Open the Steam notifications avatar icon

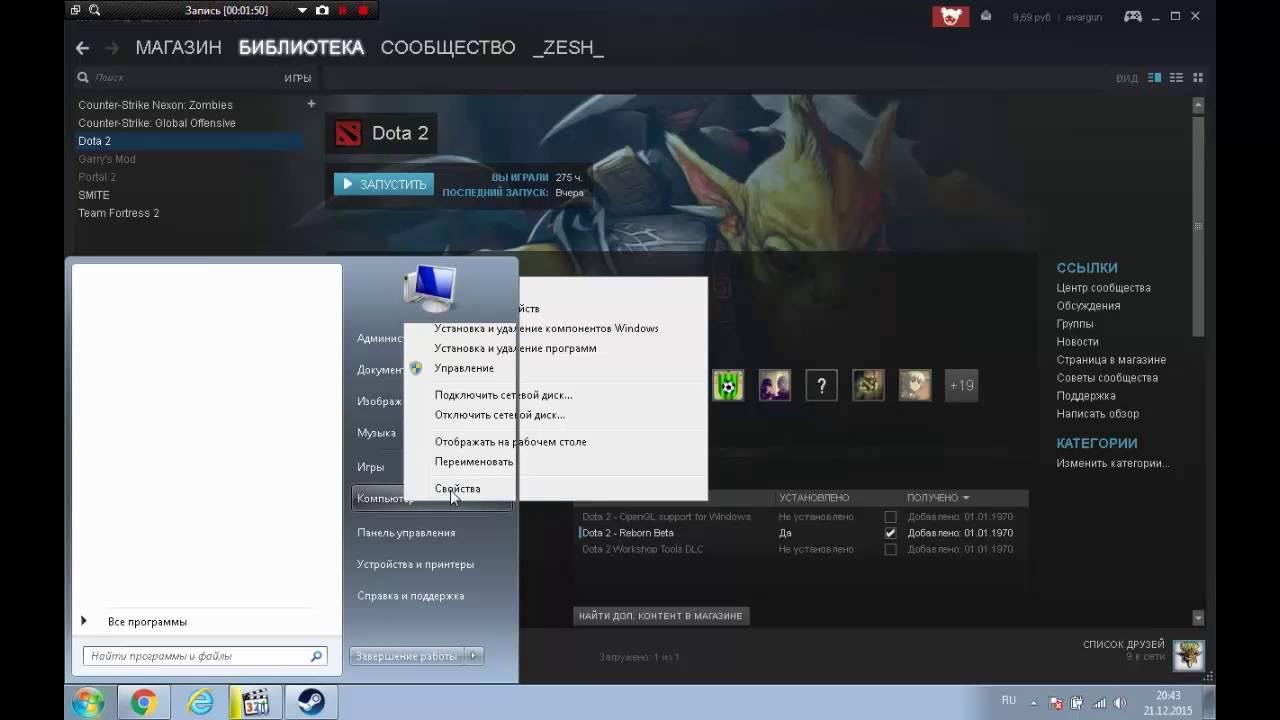click(951, 16)
